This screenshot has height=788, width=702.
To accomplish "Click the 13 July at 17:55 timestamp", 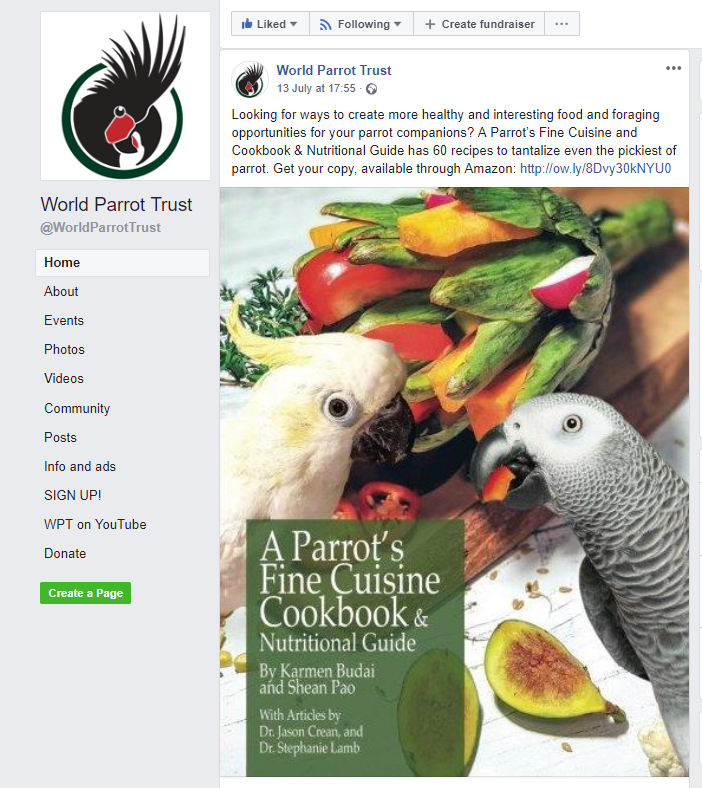I will pyautogui.click(x=316, y=88).
